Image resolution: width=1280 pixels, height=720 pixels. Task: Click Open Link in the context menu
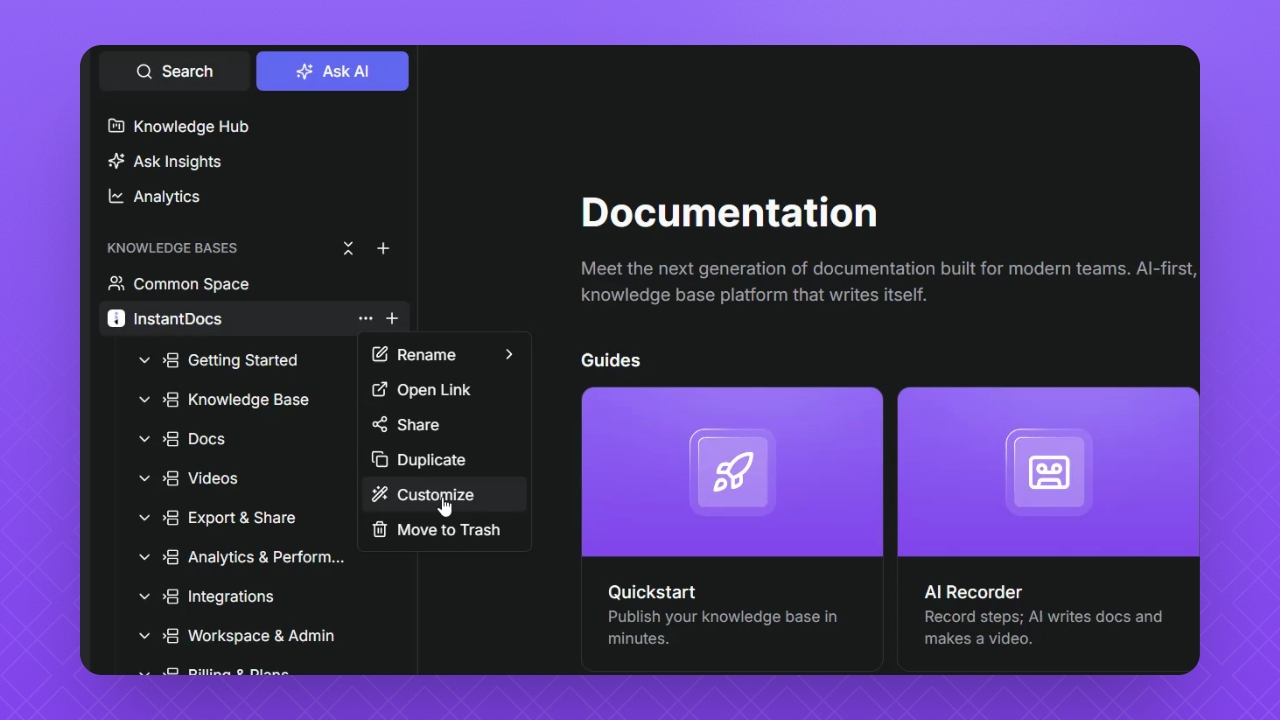(x=433, y=390)
